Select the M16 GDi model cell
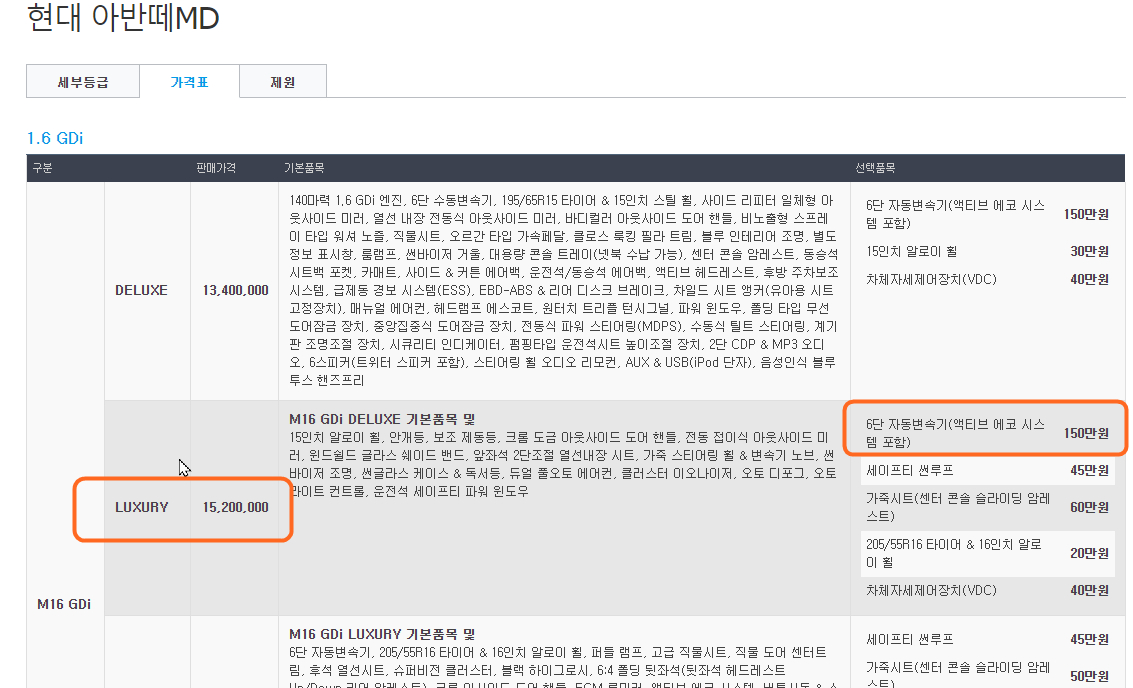This screenshot has height=688, width=1133. pos(64,604)
